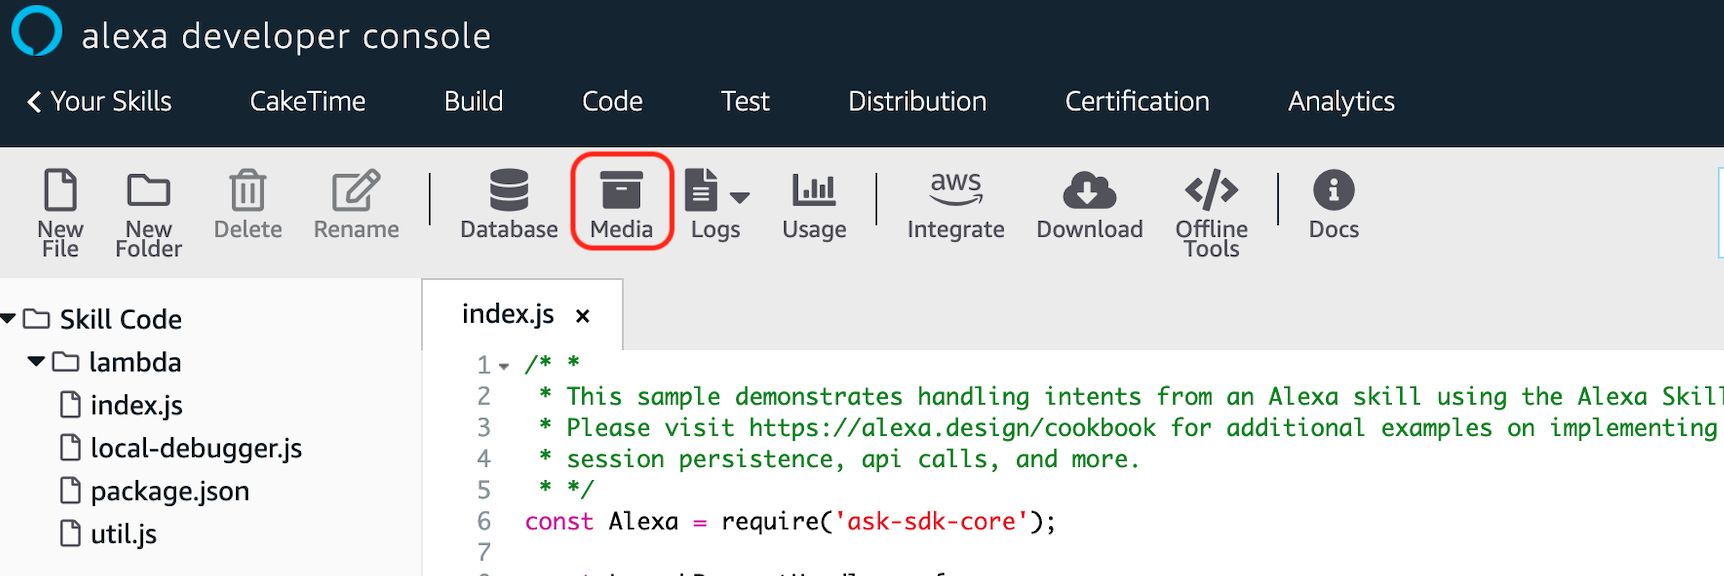The image size is (1724, 576).
Task: Click the Delete trash icon
Action: [247, 191]
